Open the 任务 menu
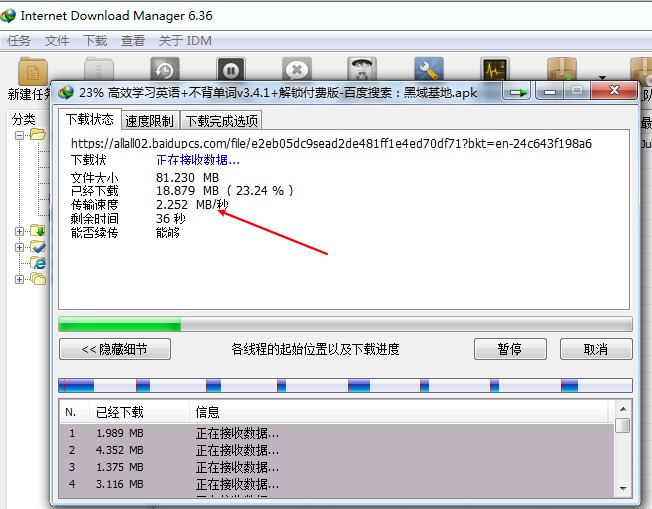 coord(19,41)
